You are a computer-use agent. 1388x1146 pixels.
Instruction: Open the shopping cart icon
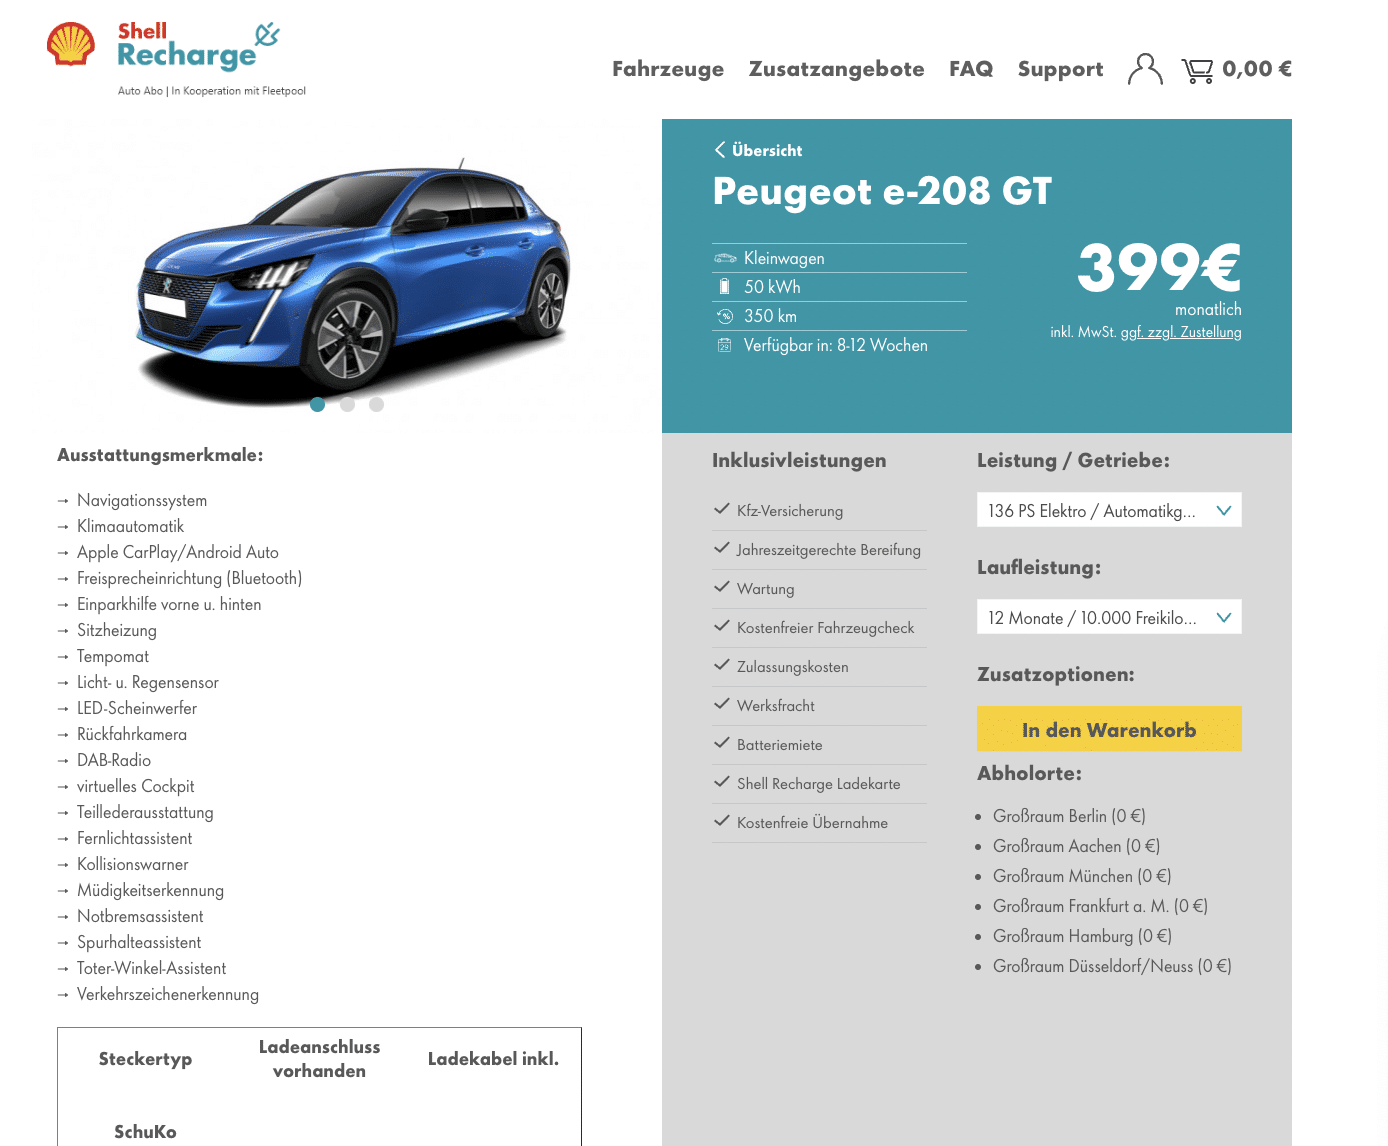1197,70
